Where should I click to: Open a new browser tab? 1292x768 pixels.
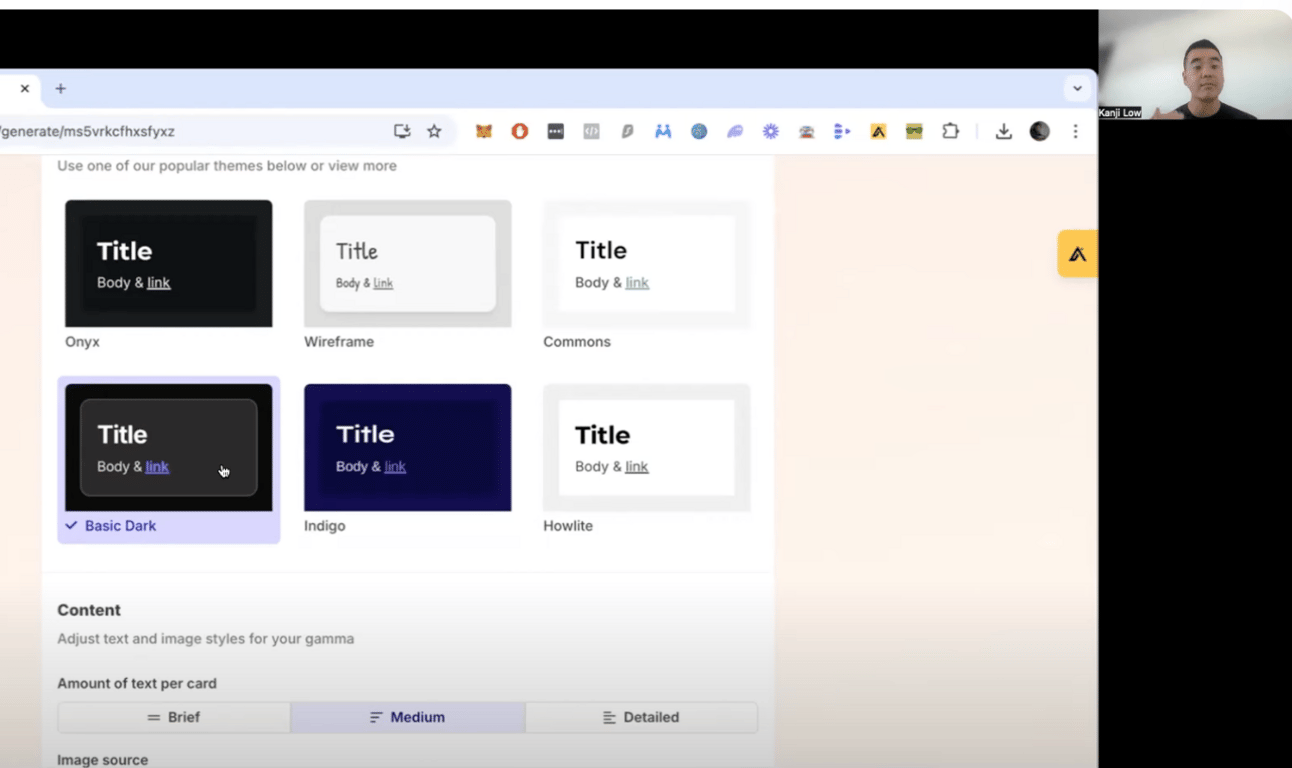[x=60, y=89]
